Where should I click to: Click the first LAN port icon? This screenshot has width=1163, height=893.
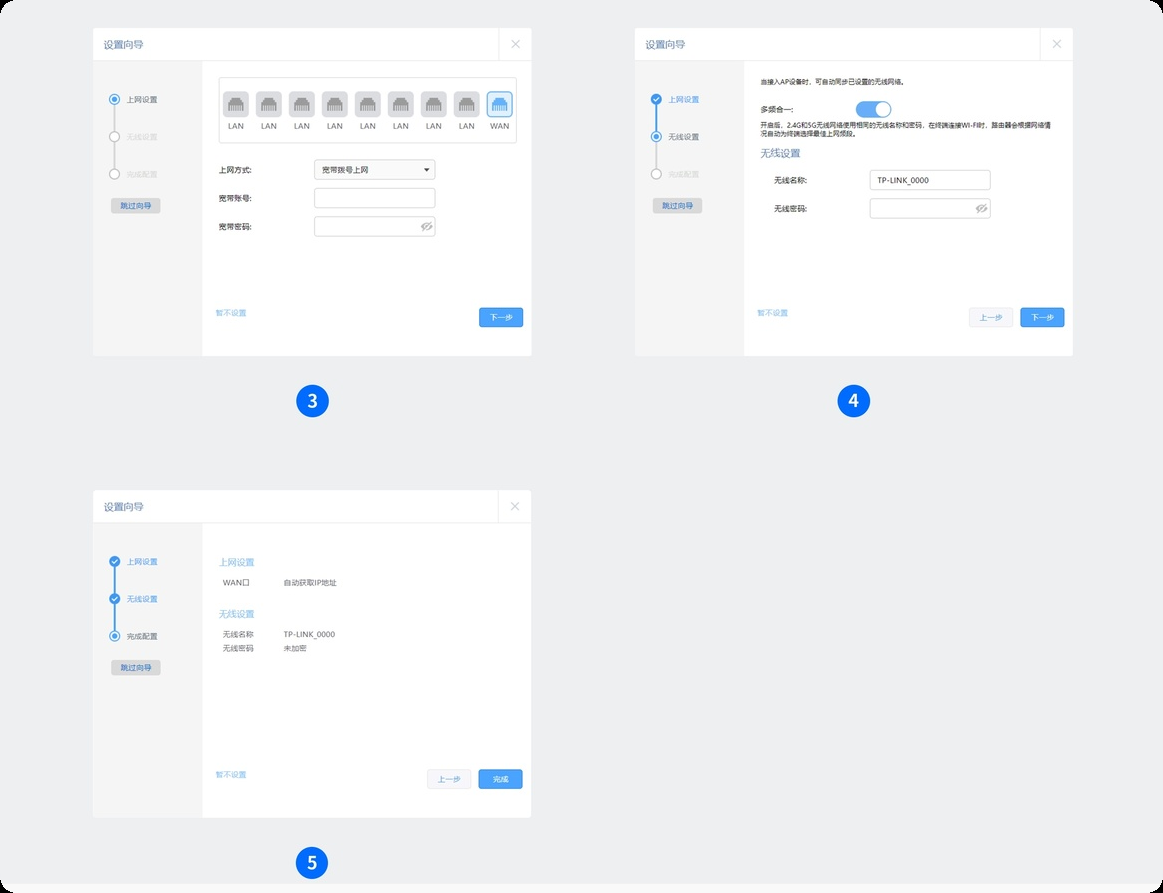tap(236, 105)
